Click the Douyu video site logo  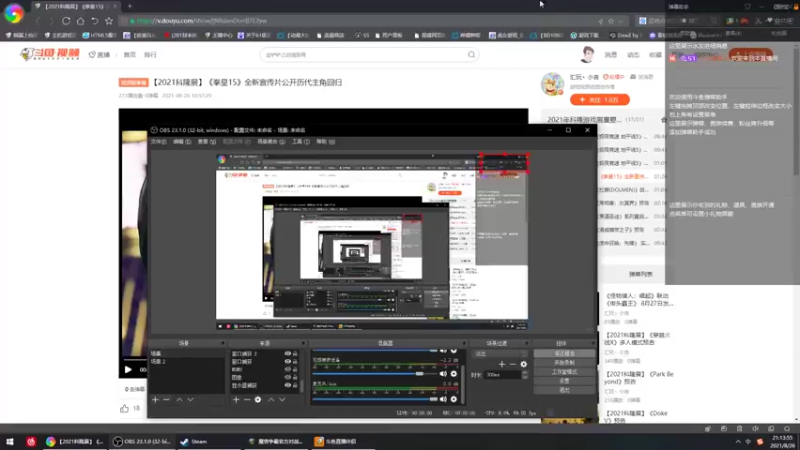(x=49, y=54)
